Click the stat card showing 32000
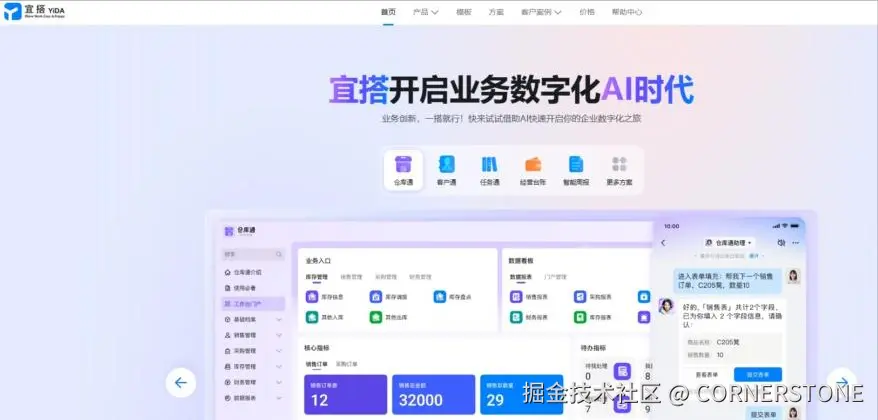This screenshot has width=878, height=420. coord(433,394)
